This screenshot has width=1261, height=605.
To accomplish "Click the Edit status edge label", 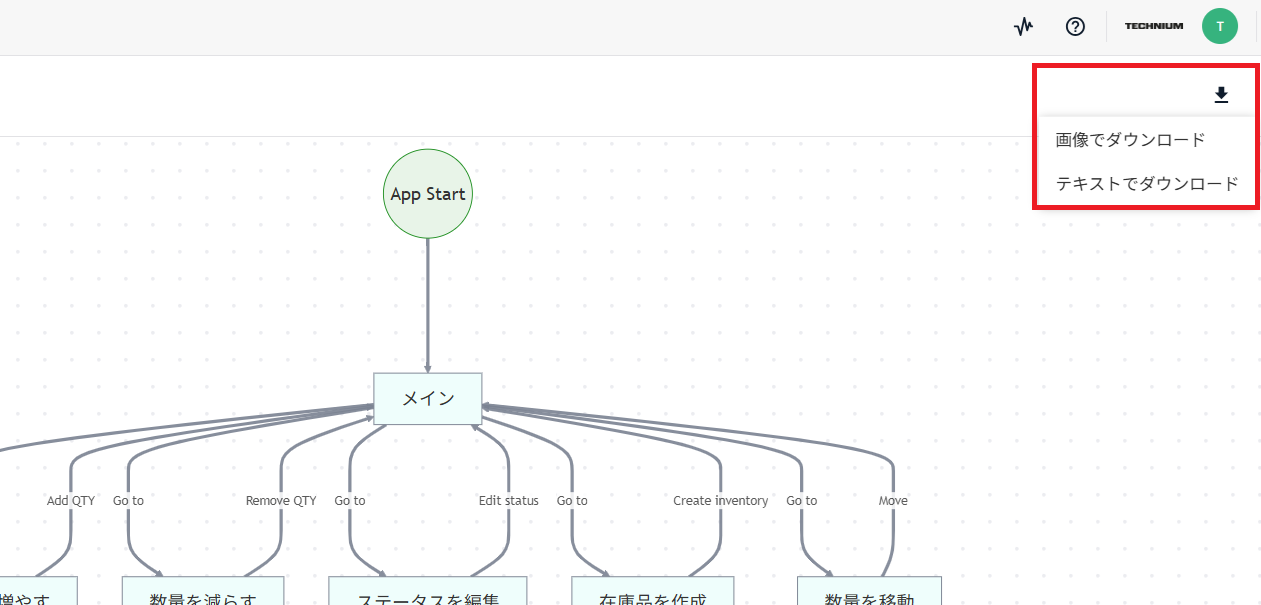I will pos(508,501).
